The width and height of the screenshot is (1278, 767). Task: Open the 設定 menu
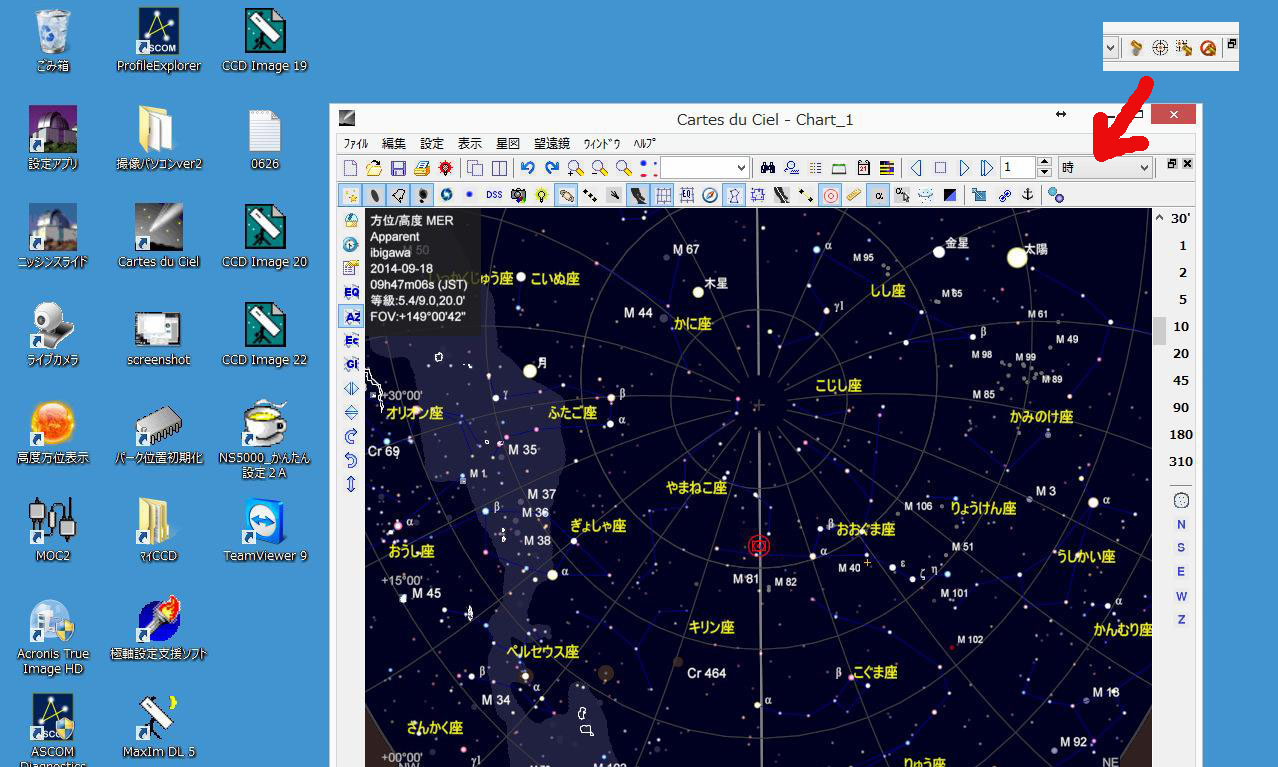[432, 143]
